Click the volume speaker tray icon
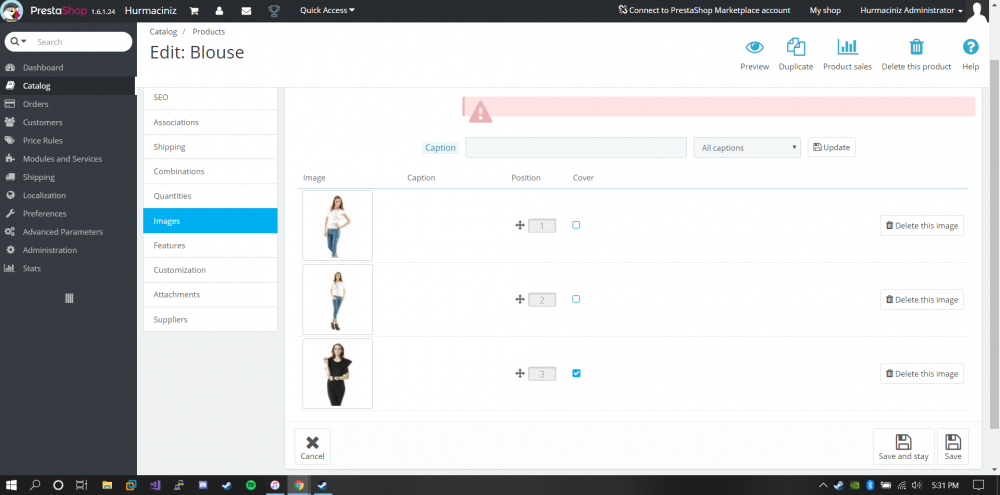Image resolution: width=1000 pixels, height=495 pixels. (915, 485)
